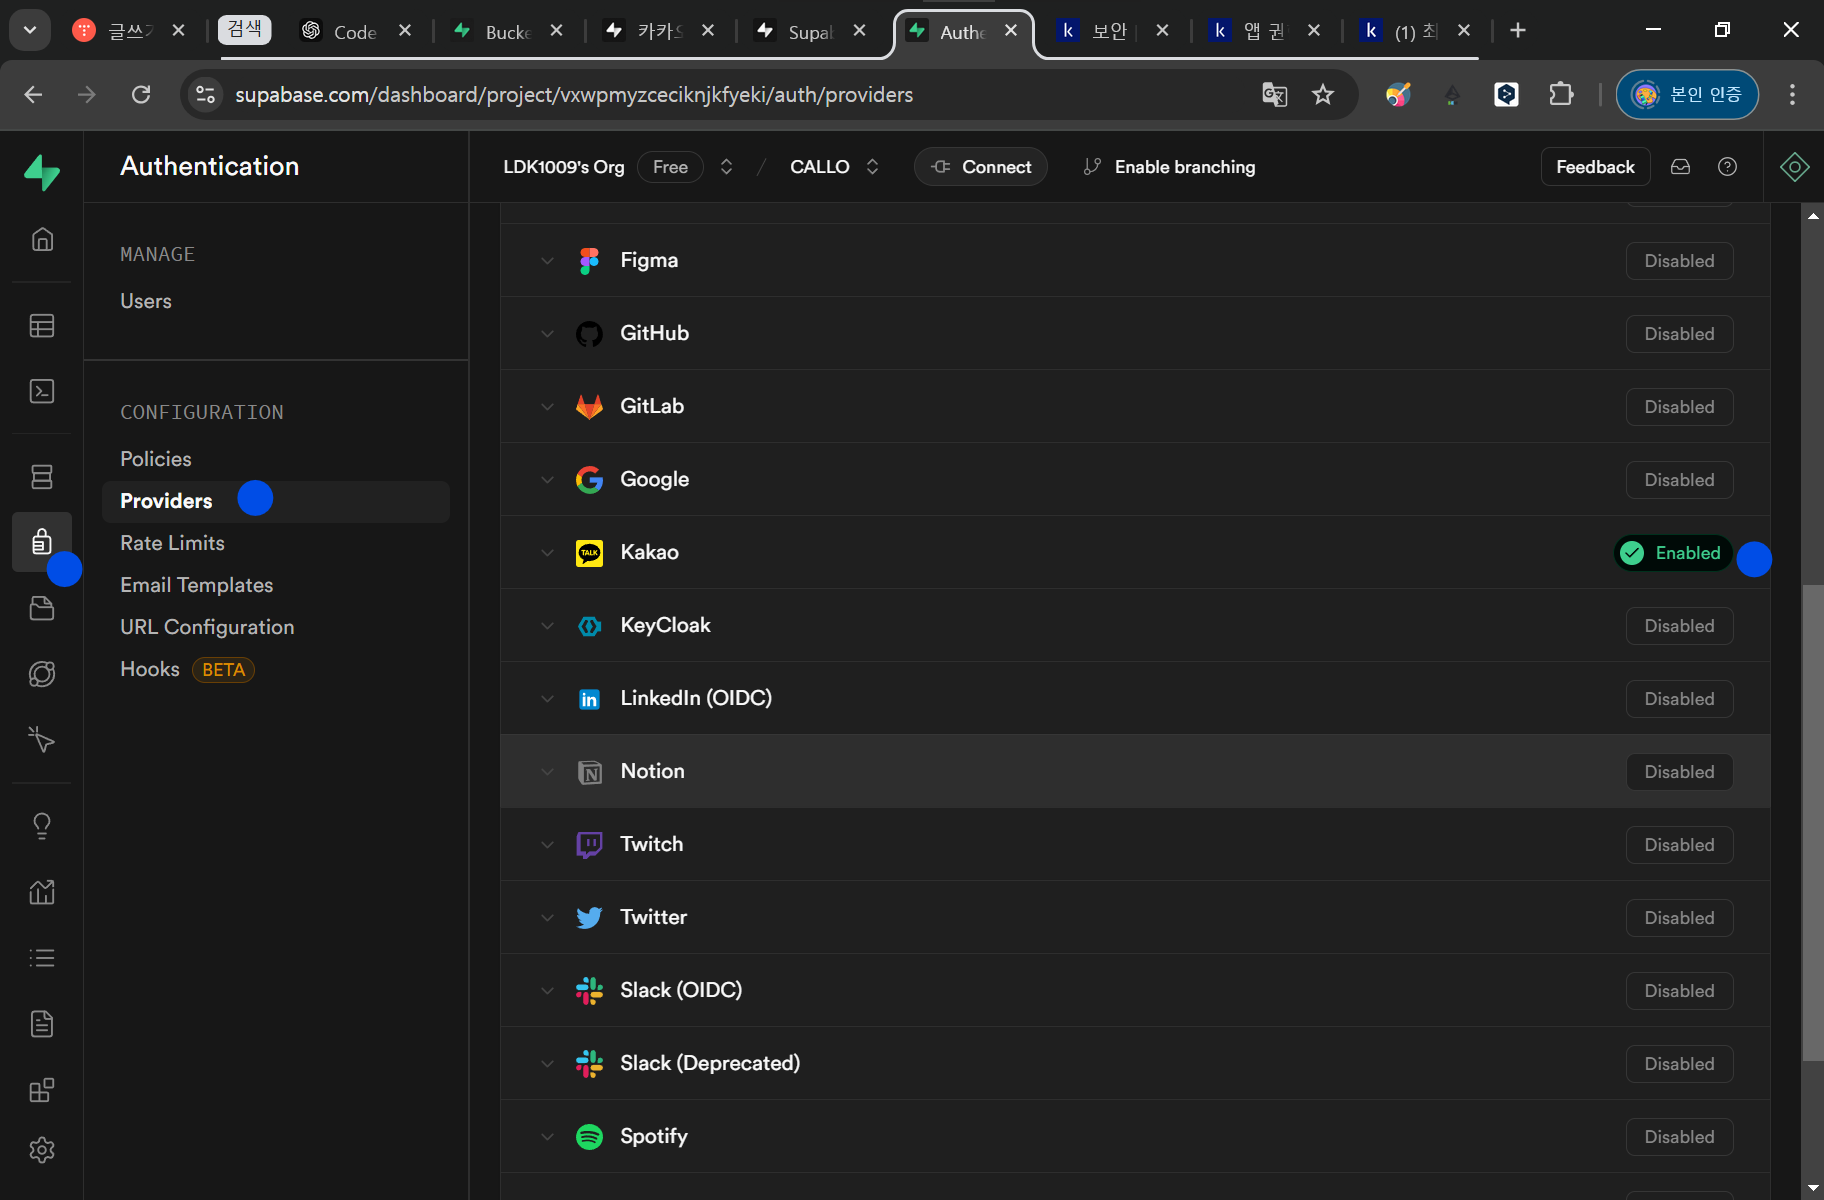Open Users under Manage

pyautogui.click(x=146, y=301)
